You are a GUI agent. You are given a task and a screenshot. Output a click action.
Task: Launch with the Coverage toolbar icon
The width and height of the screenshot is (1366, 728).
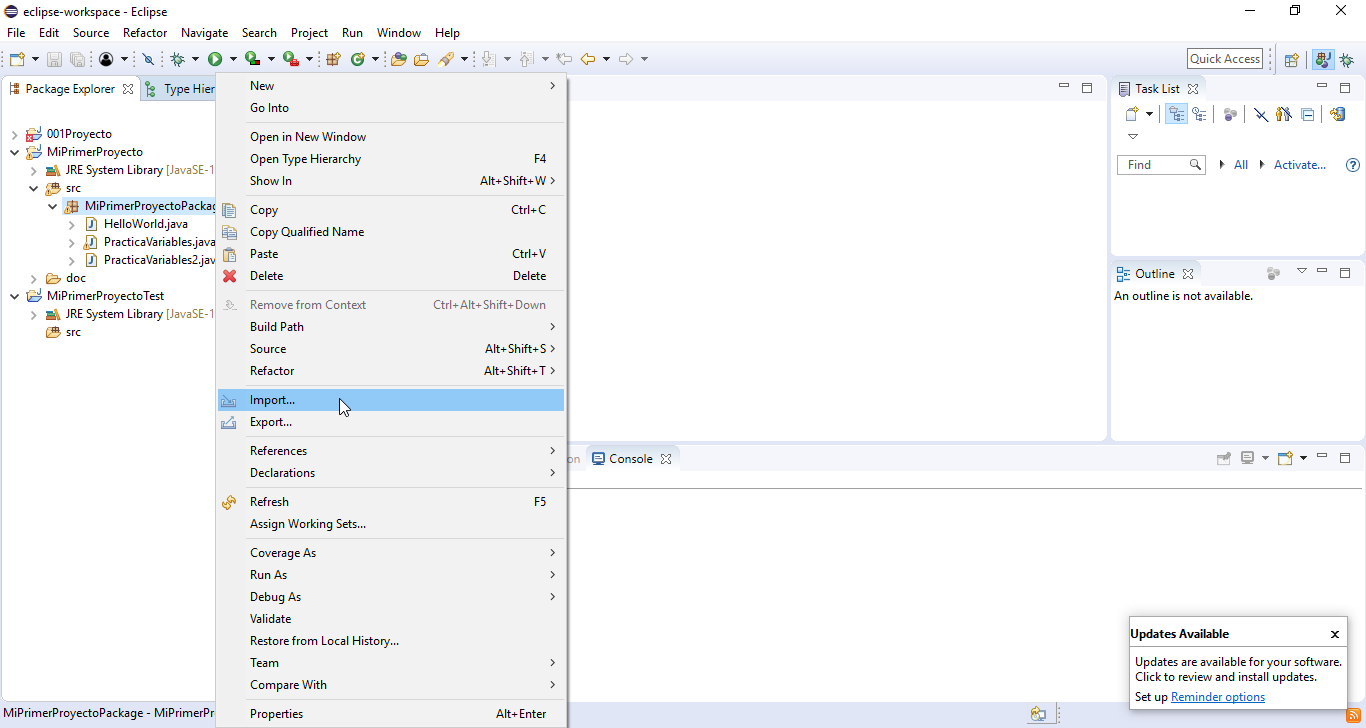252,58
